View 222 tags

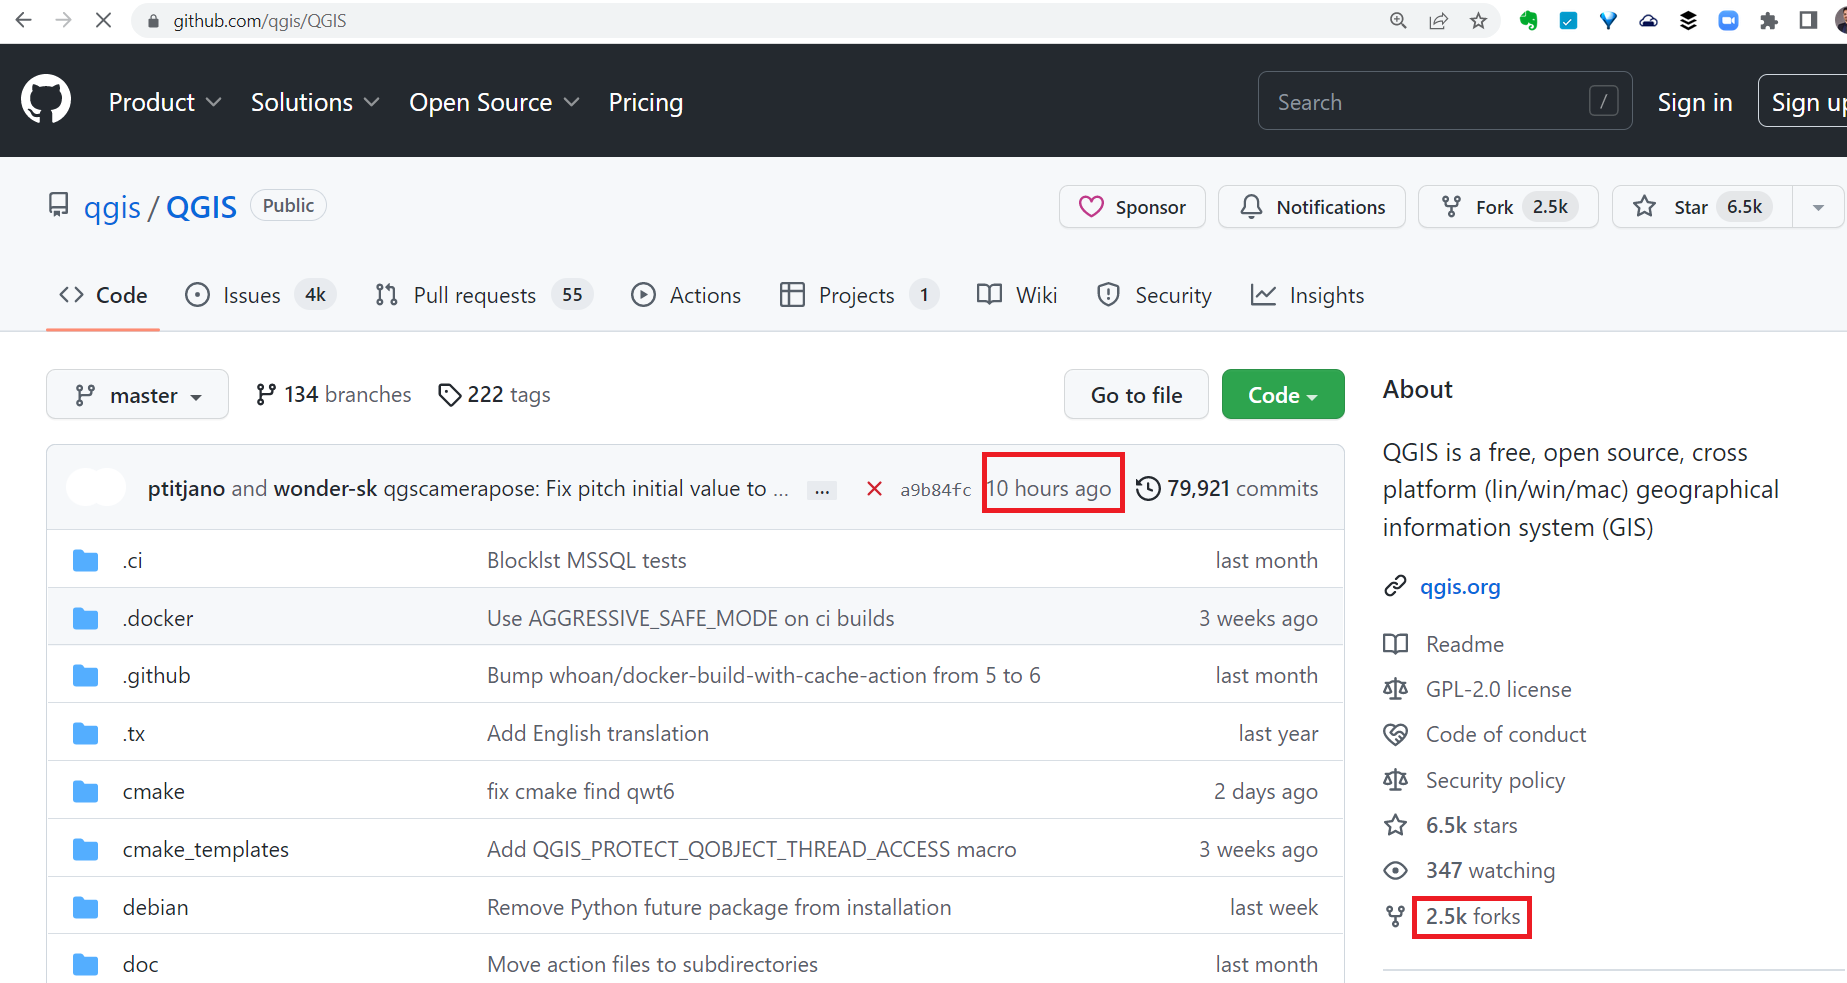click(495, 395)
